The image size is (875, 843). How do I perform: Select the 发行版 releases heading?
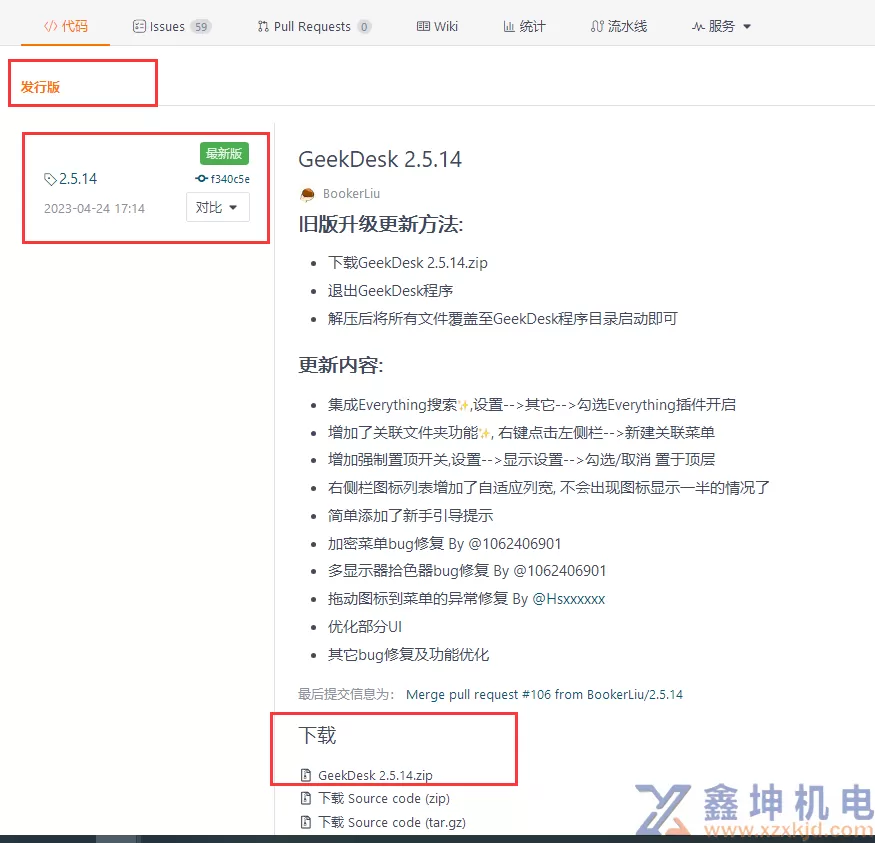coord(40,87)
